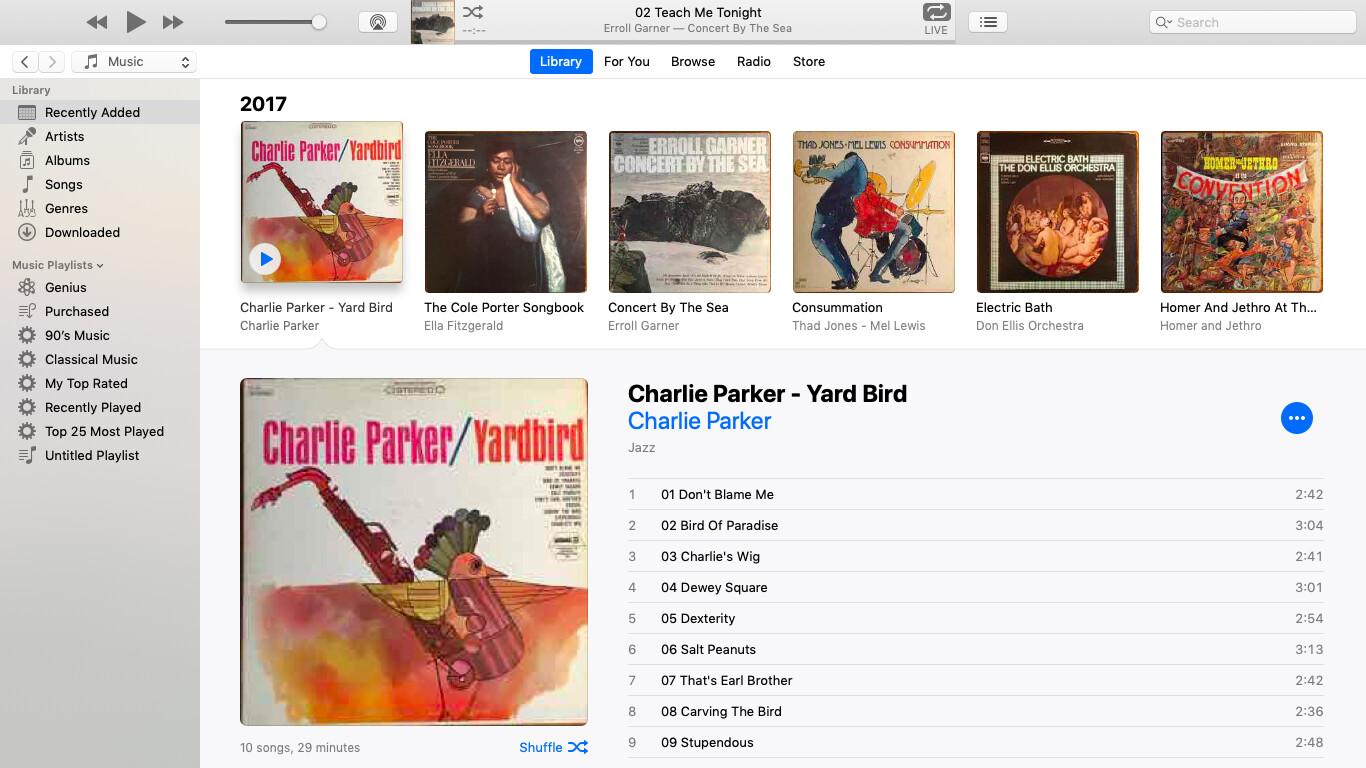Screen dimensions: 1366x768
Task: Click the Genius atom icon in sidebar
Action: pos(27,287)
